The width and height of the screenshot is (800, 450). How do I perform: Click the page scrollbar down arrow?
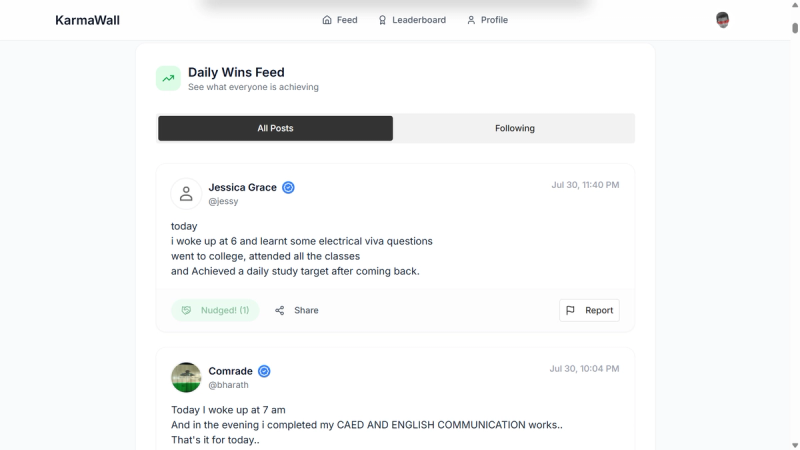click(795, 445)
